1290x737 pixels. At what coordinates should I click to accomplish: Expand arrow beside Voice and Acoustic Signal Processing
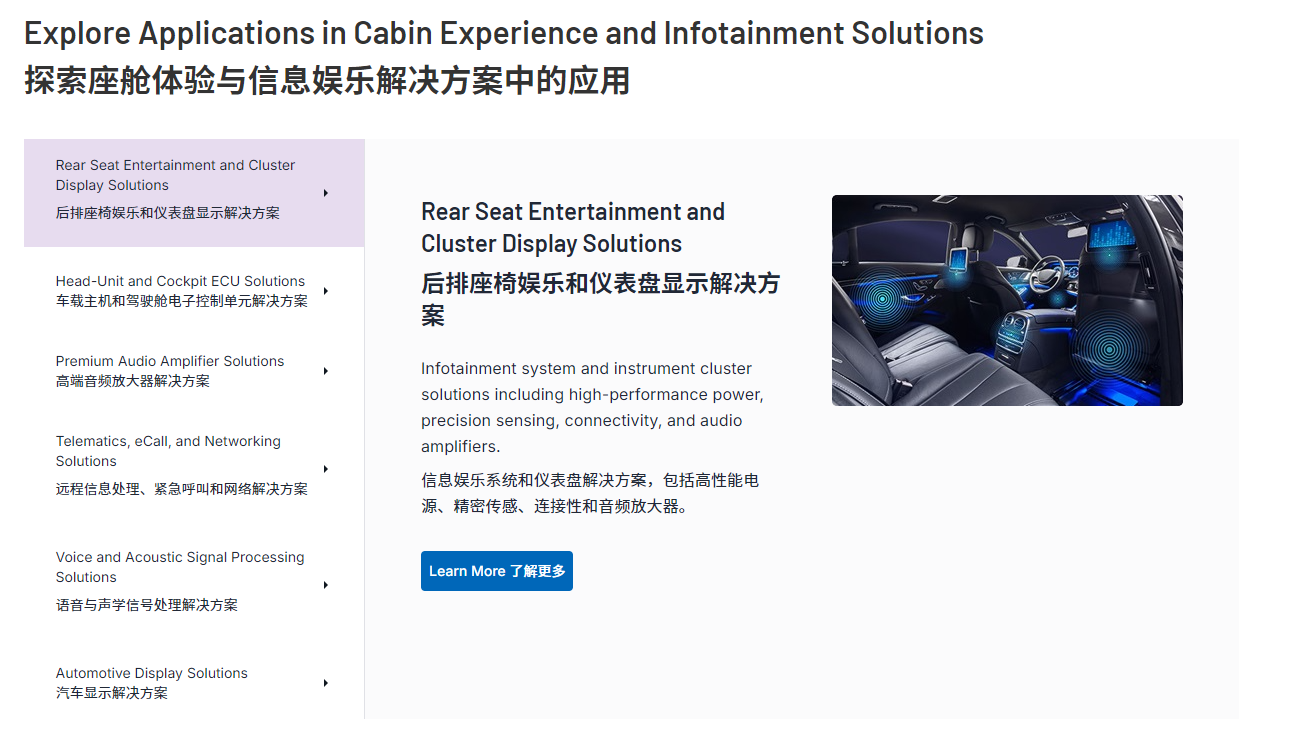pyautogui.click(x=326, y=585)
